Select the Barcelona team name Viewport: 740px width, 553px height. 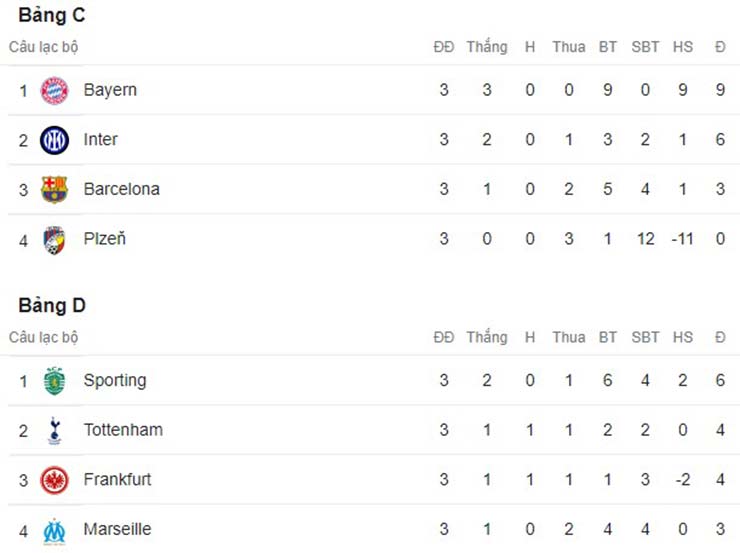121,189
